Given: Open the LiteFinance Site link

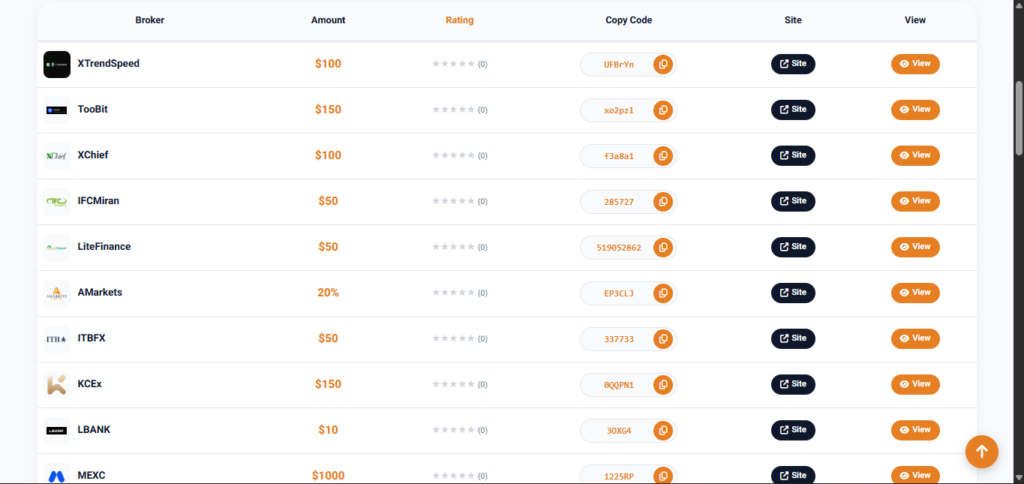Looking at the screenshot, I should [793, 247].
